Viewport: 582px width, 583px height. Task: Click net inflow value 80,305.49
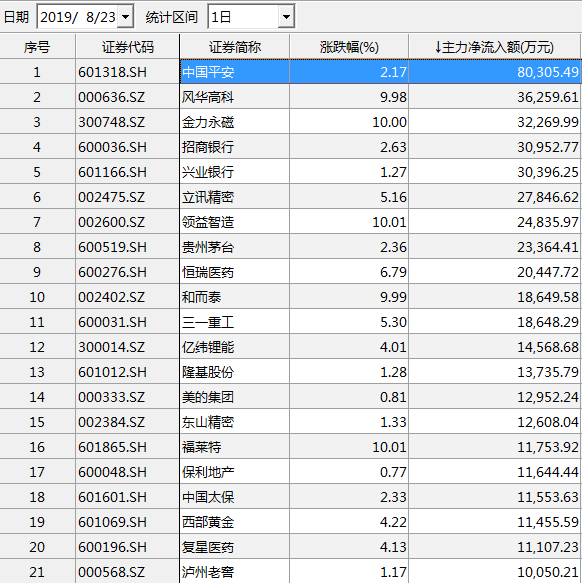(x=548, y=72)
